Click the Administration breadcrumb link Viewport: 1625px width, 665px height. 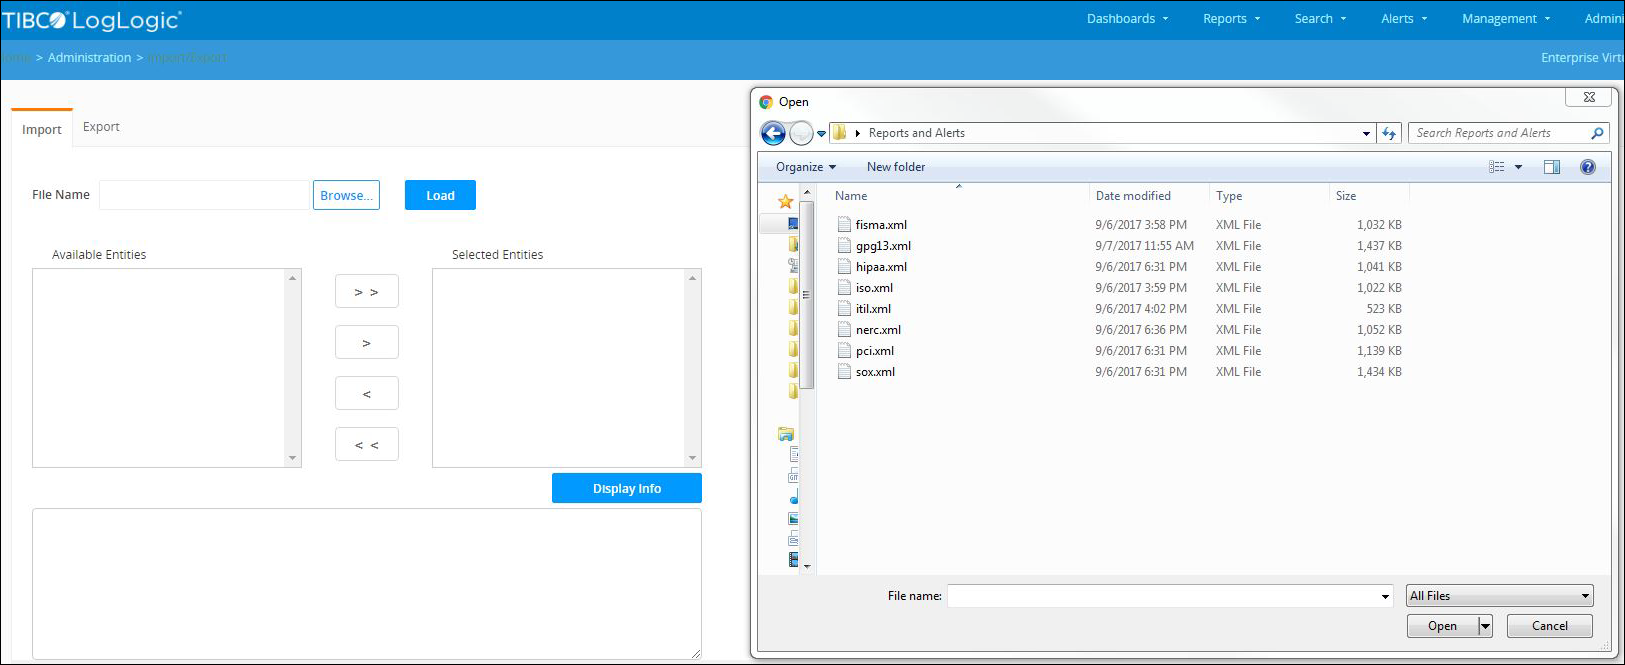coord(89,58)
